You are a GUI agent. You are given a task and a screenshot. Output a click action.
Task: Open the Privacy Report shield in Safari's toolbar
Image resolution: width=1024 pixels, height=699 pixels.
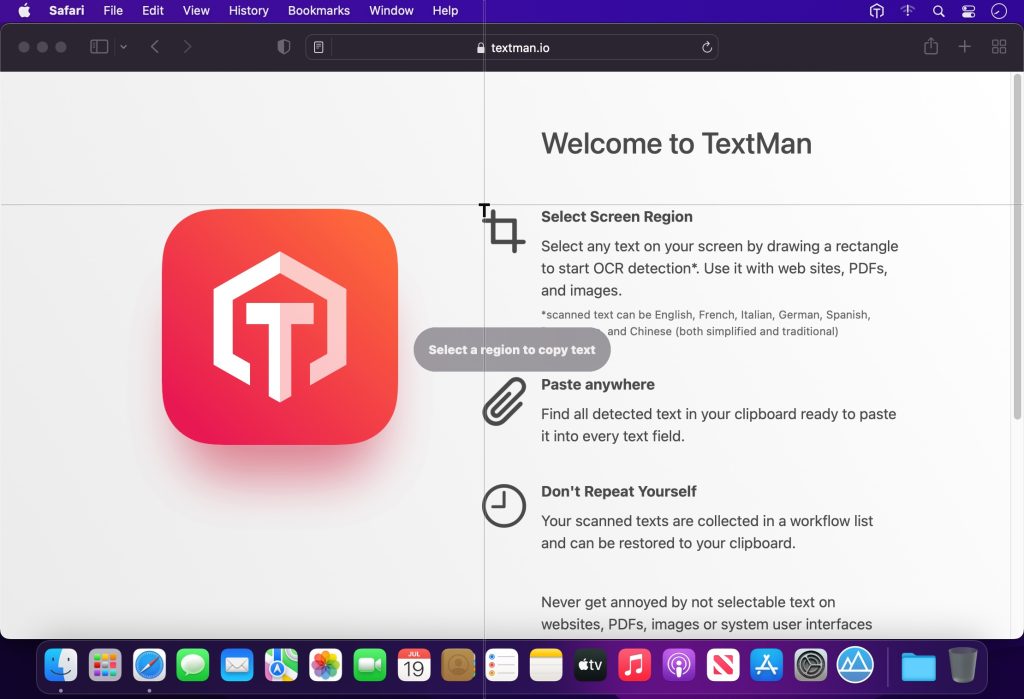tap(283, 46)
